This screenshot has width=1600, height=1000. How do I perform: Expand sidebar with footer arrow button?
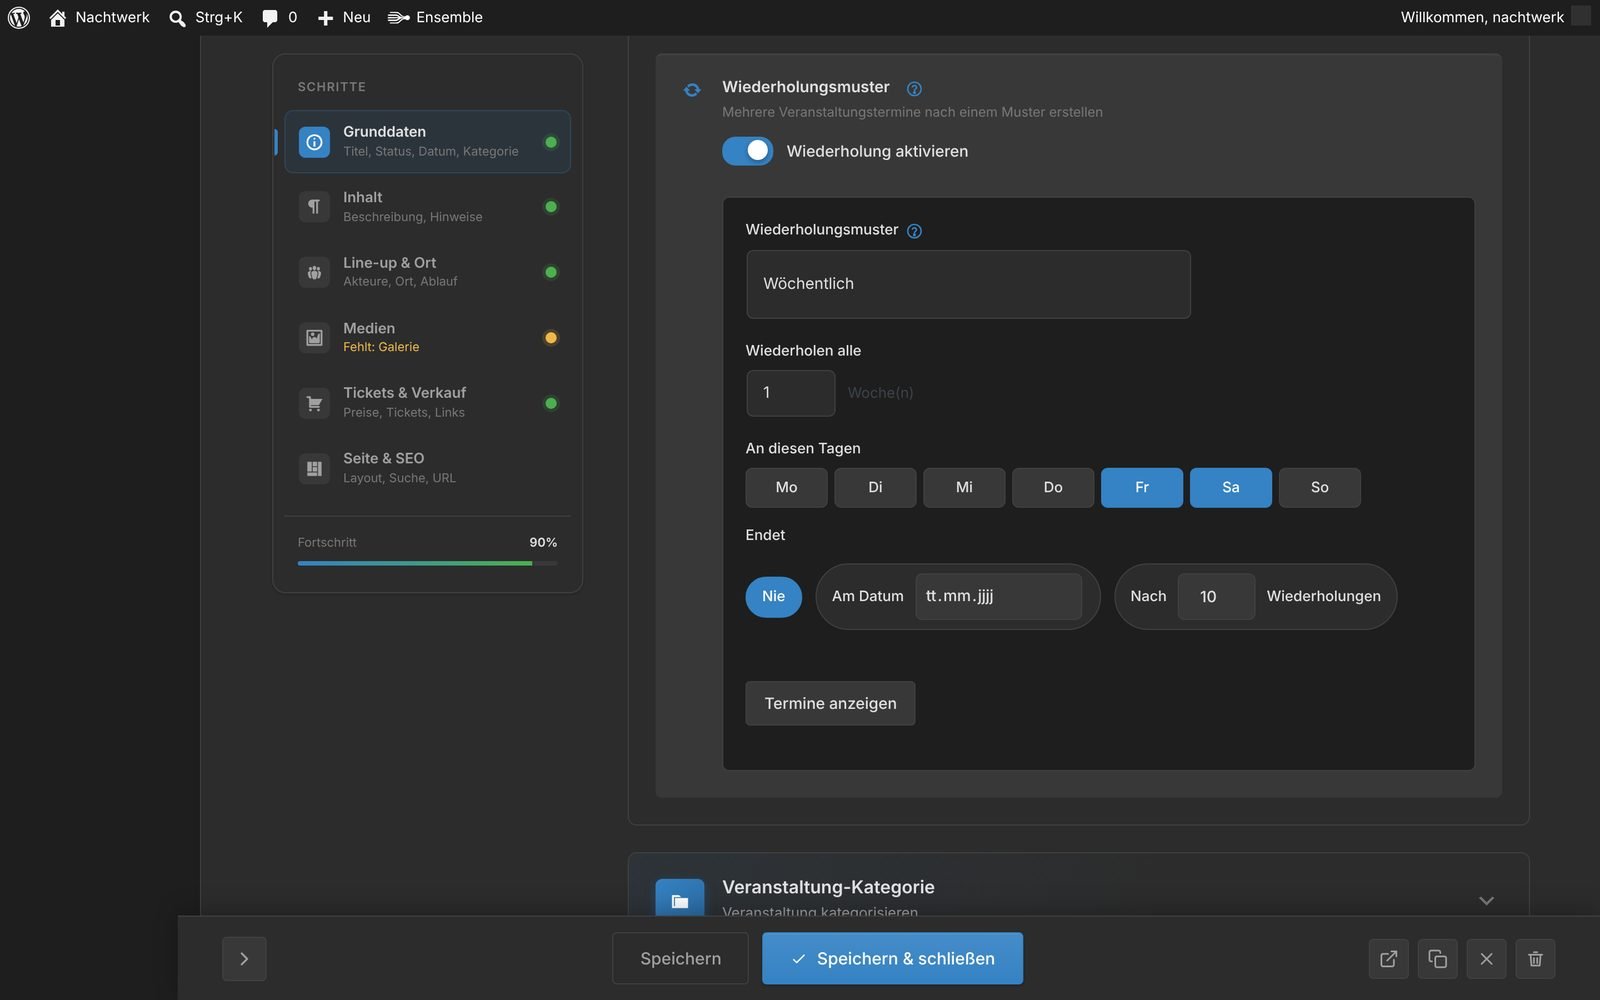click(244, 959)
